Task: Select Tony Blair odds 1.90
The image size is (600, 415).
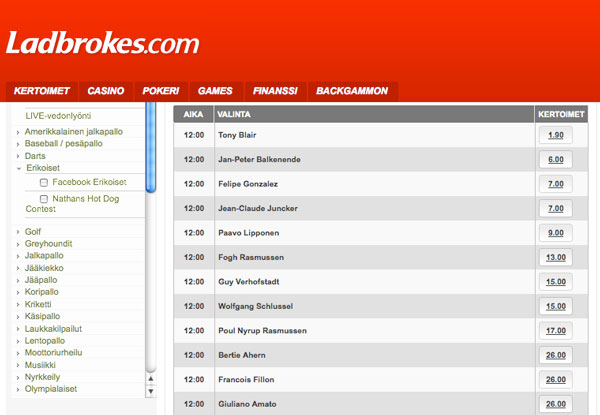Action: pos(556,135)
